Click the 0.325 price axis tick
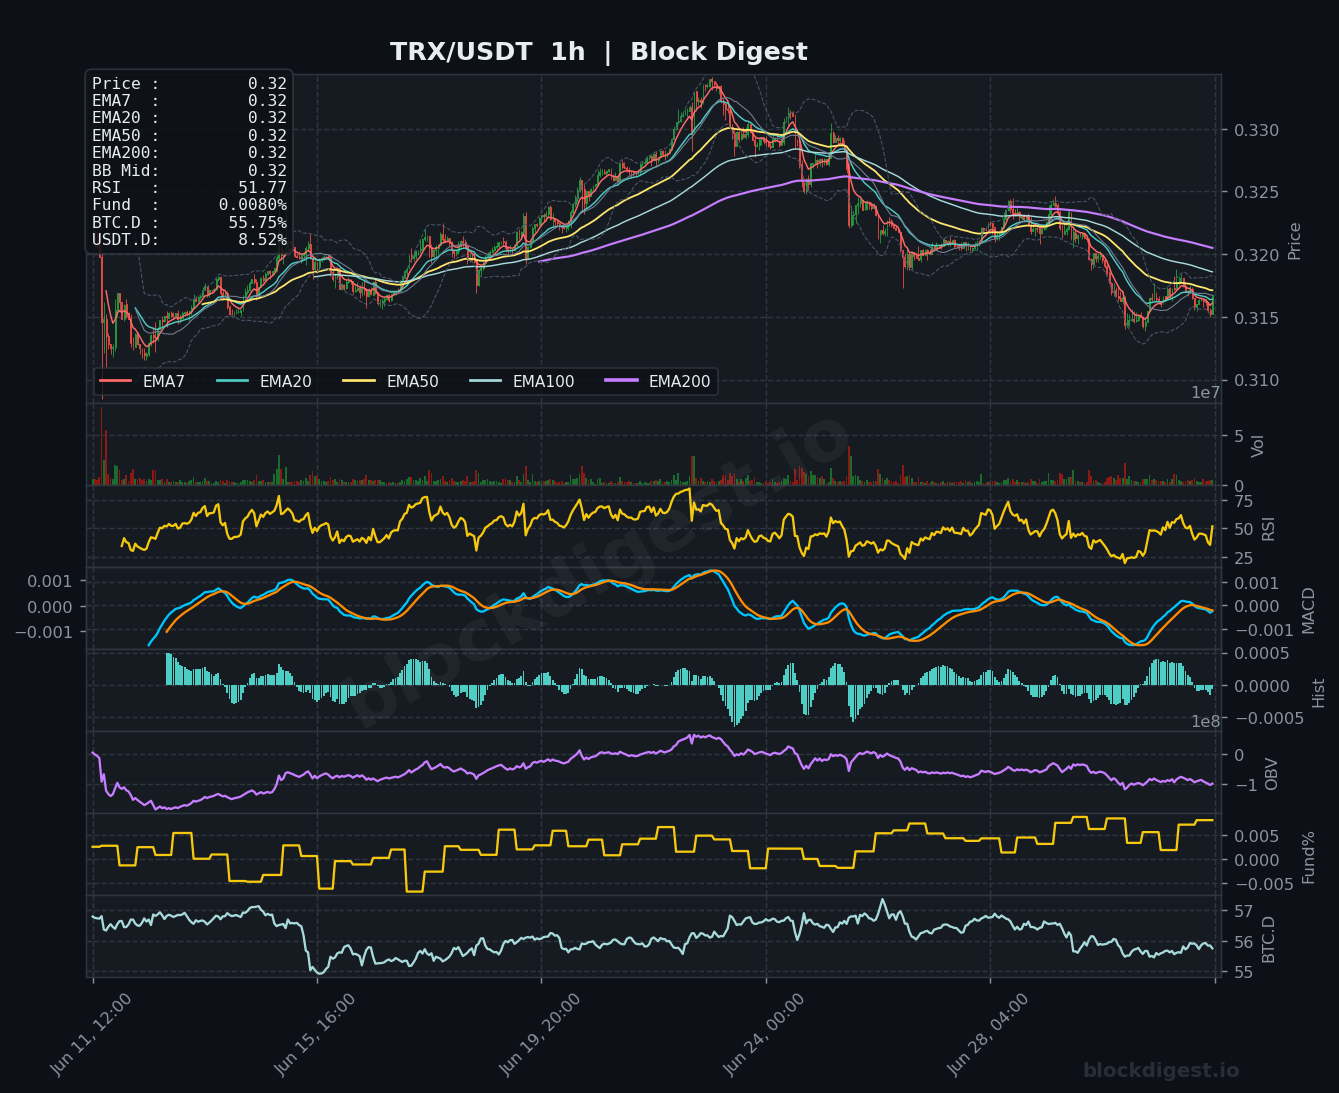Image resolution: width=1339 pixels, height=1093 pixels. point(1256,192)
